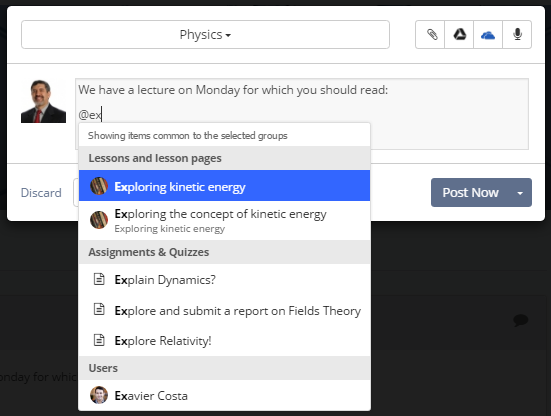551x416 pixels.
Task: Select the OneDrive cloud icon
Action: point(488,34)
